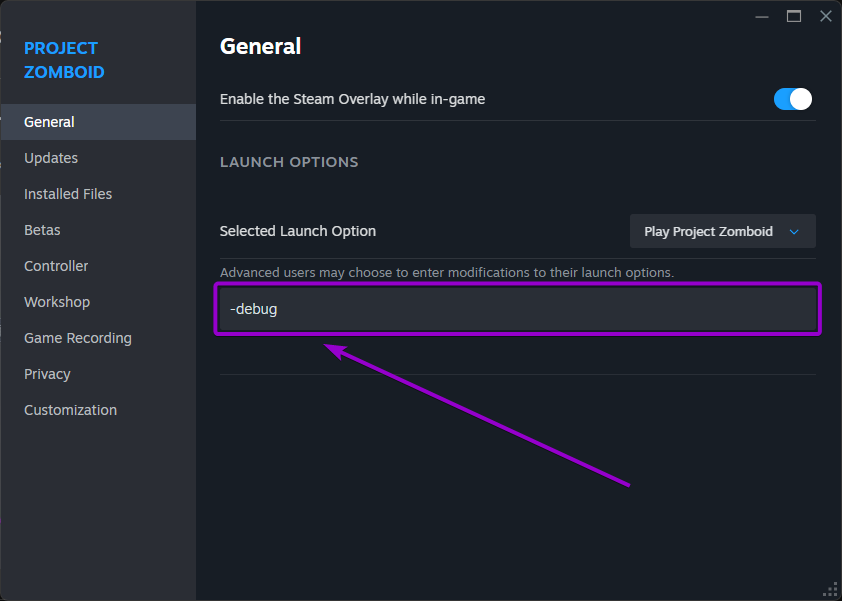Screen dimensions: 842x601
Task: Open the Updates section
Action: 98,158
